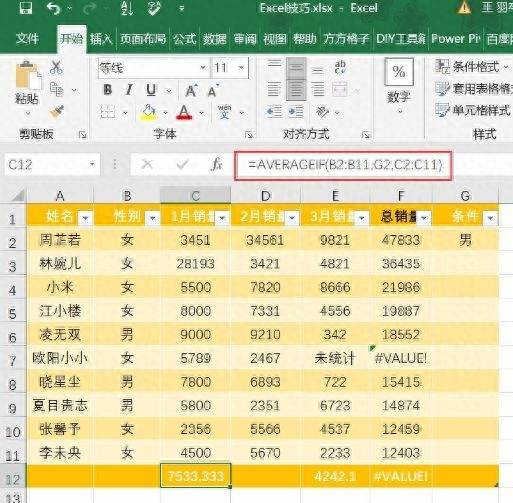Click the red font color swatch button
This screenshot has height=503, width=513.
pyautogui.click(x=184, y=113)
